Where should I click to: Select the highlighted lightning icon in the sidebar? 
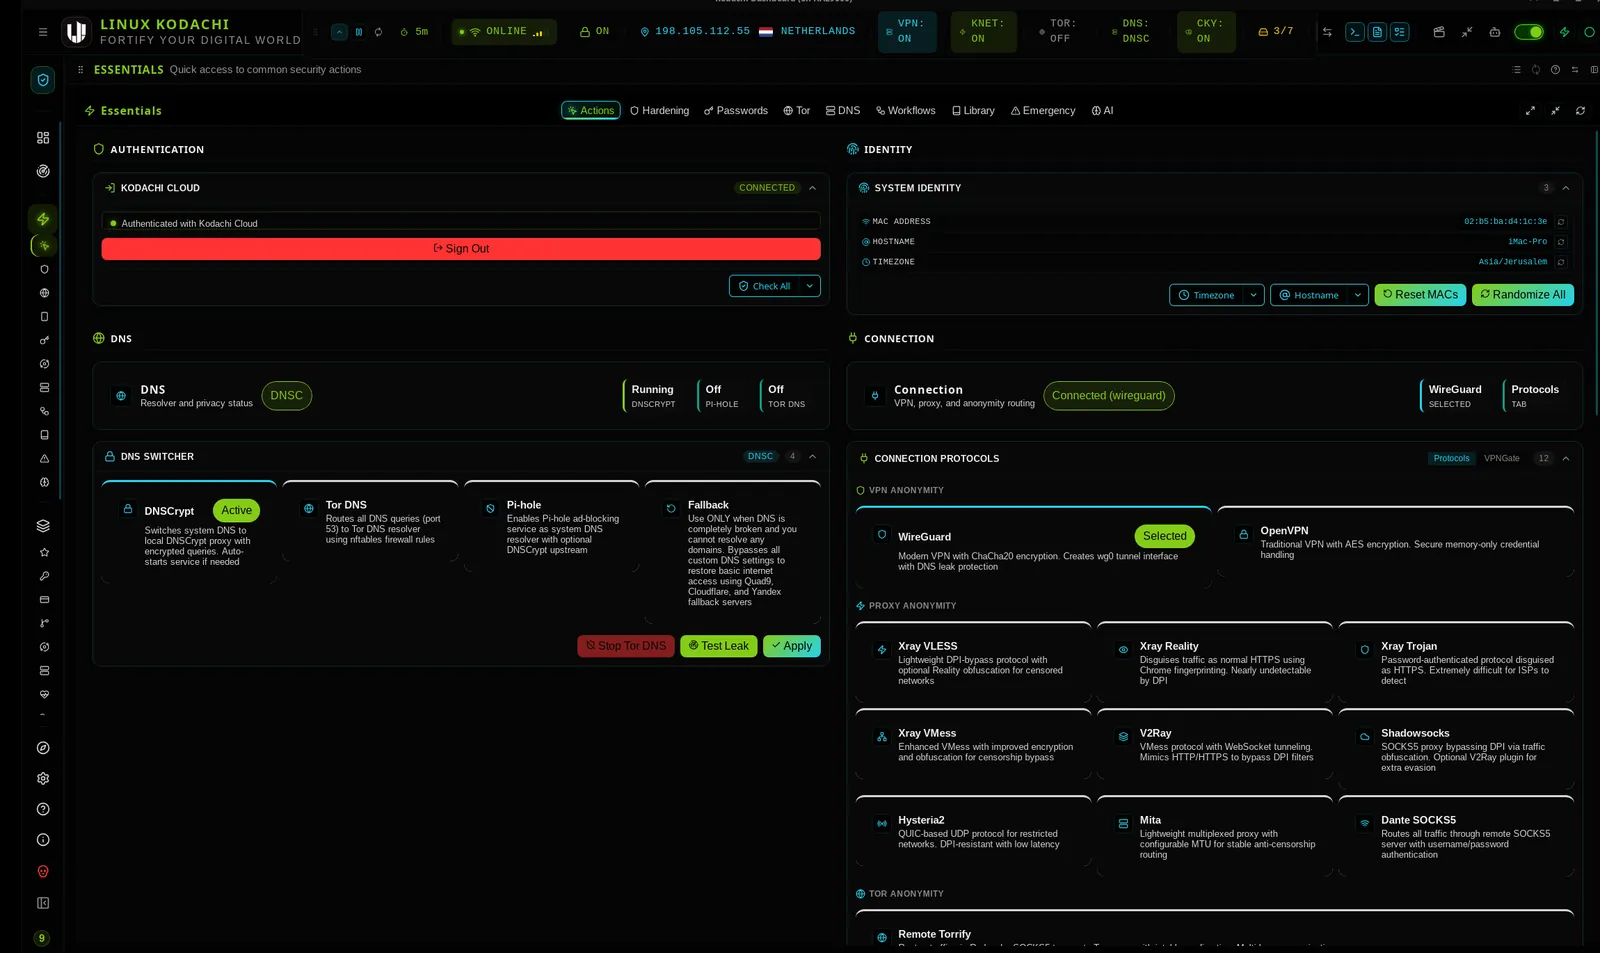(x=43, y=219)
